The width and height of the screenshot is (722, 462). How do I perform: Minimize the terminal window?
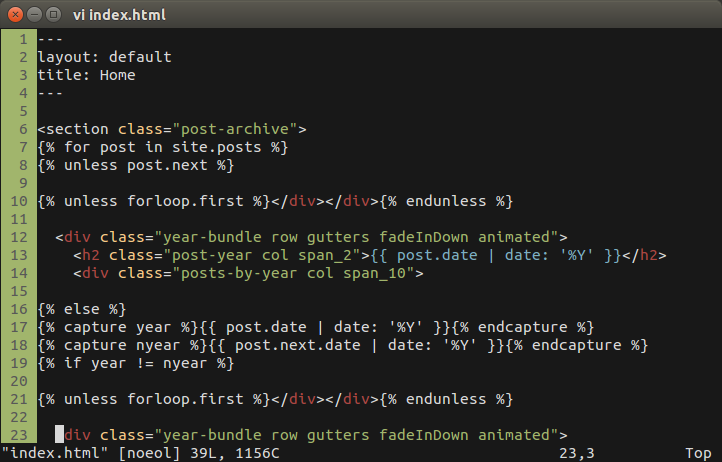point(35,15)
